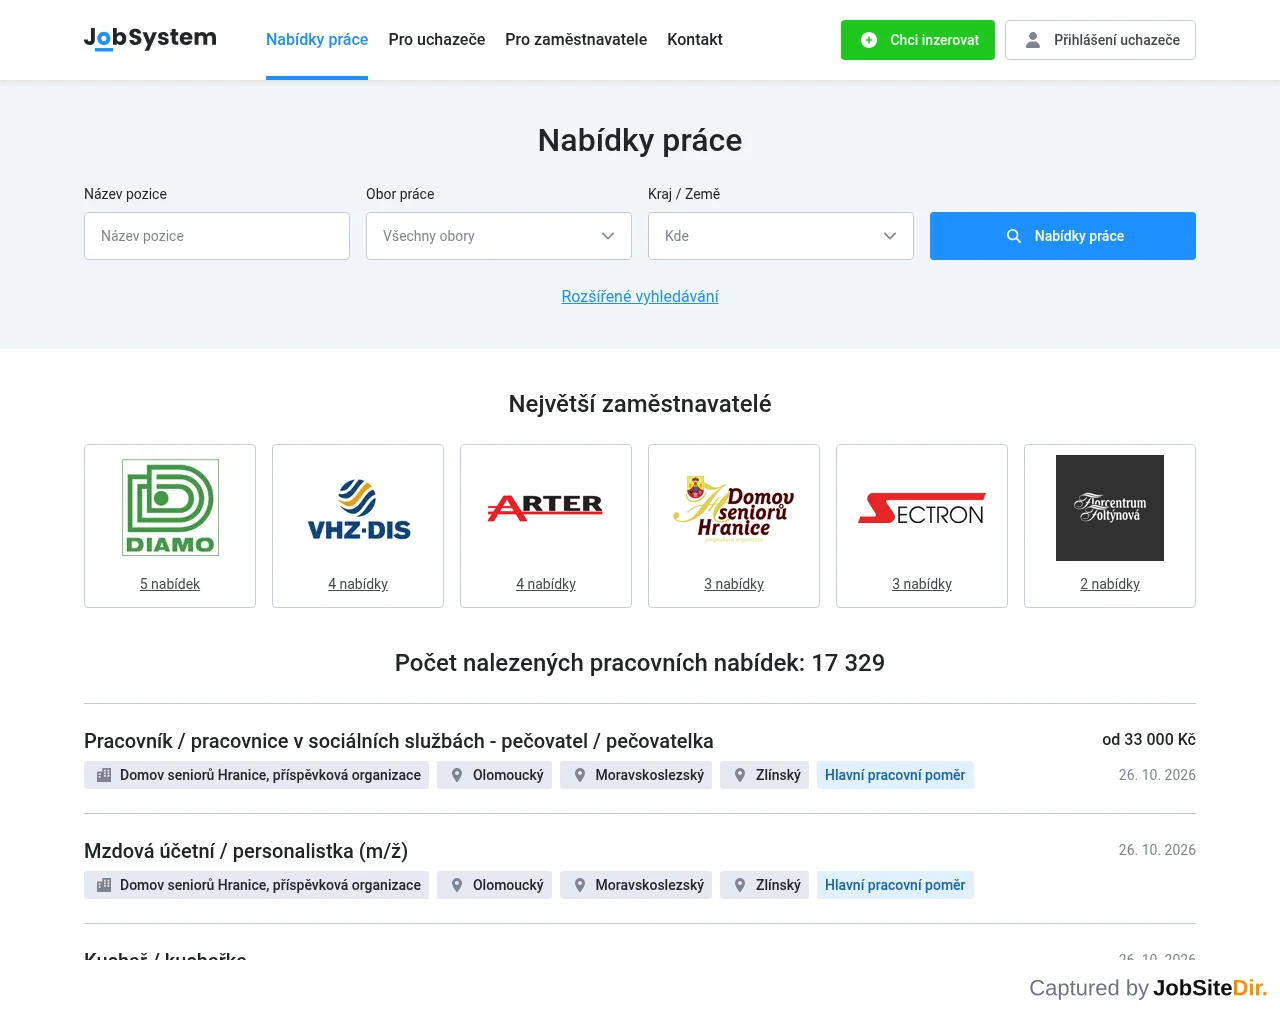Click the VHZ-DIS employer logo
This screenshot has height=1018, width=1280.
(x=358, y=508)
